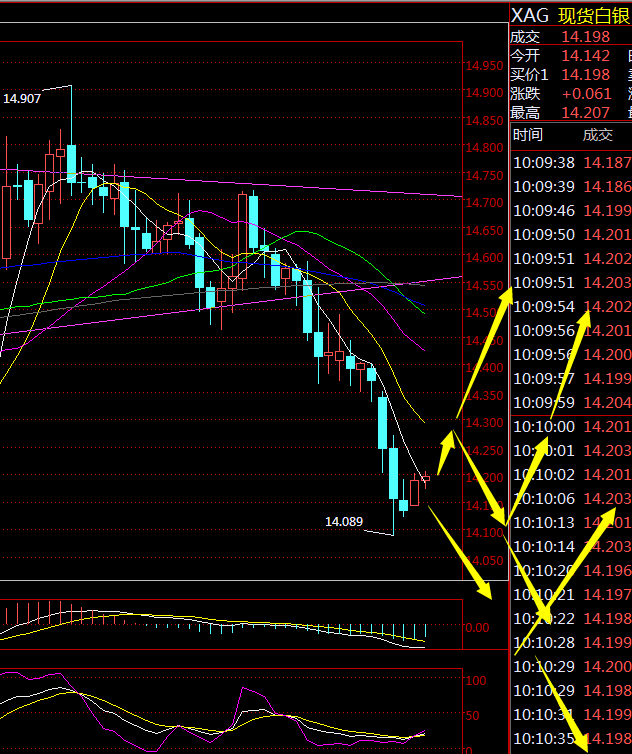Click the 0.00 MACD axis label
Viewport: 632px width, 754px height.
point(477,628)
